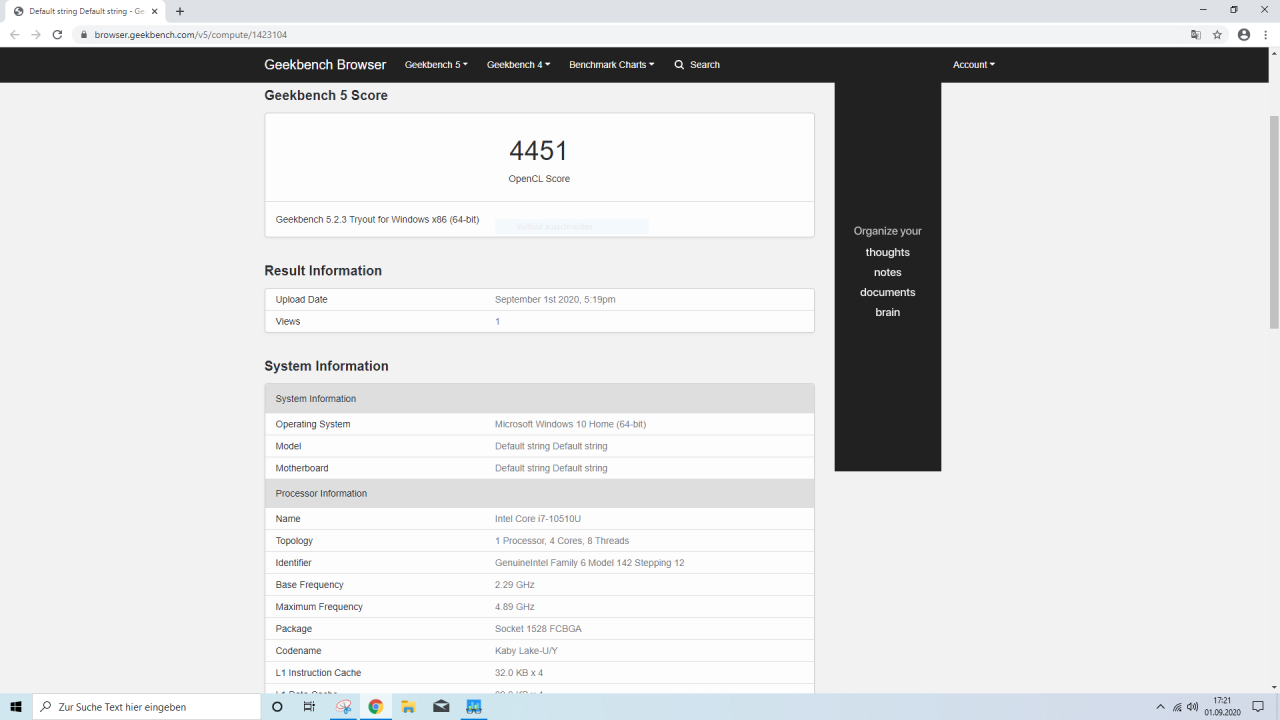Screen dimensions: 1280x720
Task: Open network Wi-Fi tray icon
Action: pos(1177,707)
